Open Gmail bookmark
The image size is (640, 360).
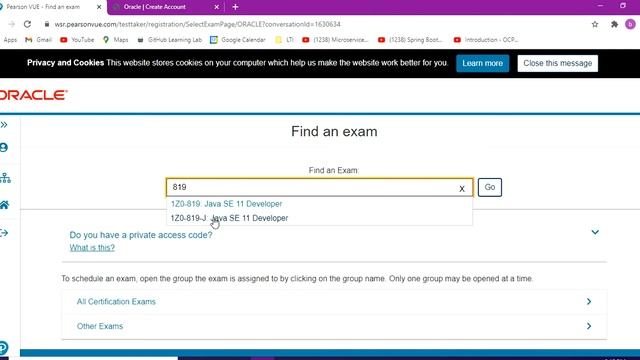(x=39, y=40)
